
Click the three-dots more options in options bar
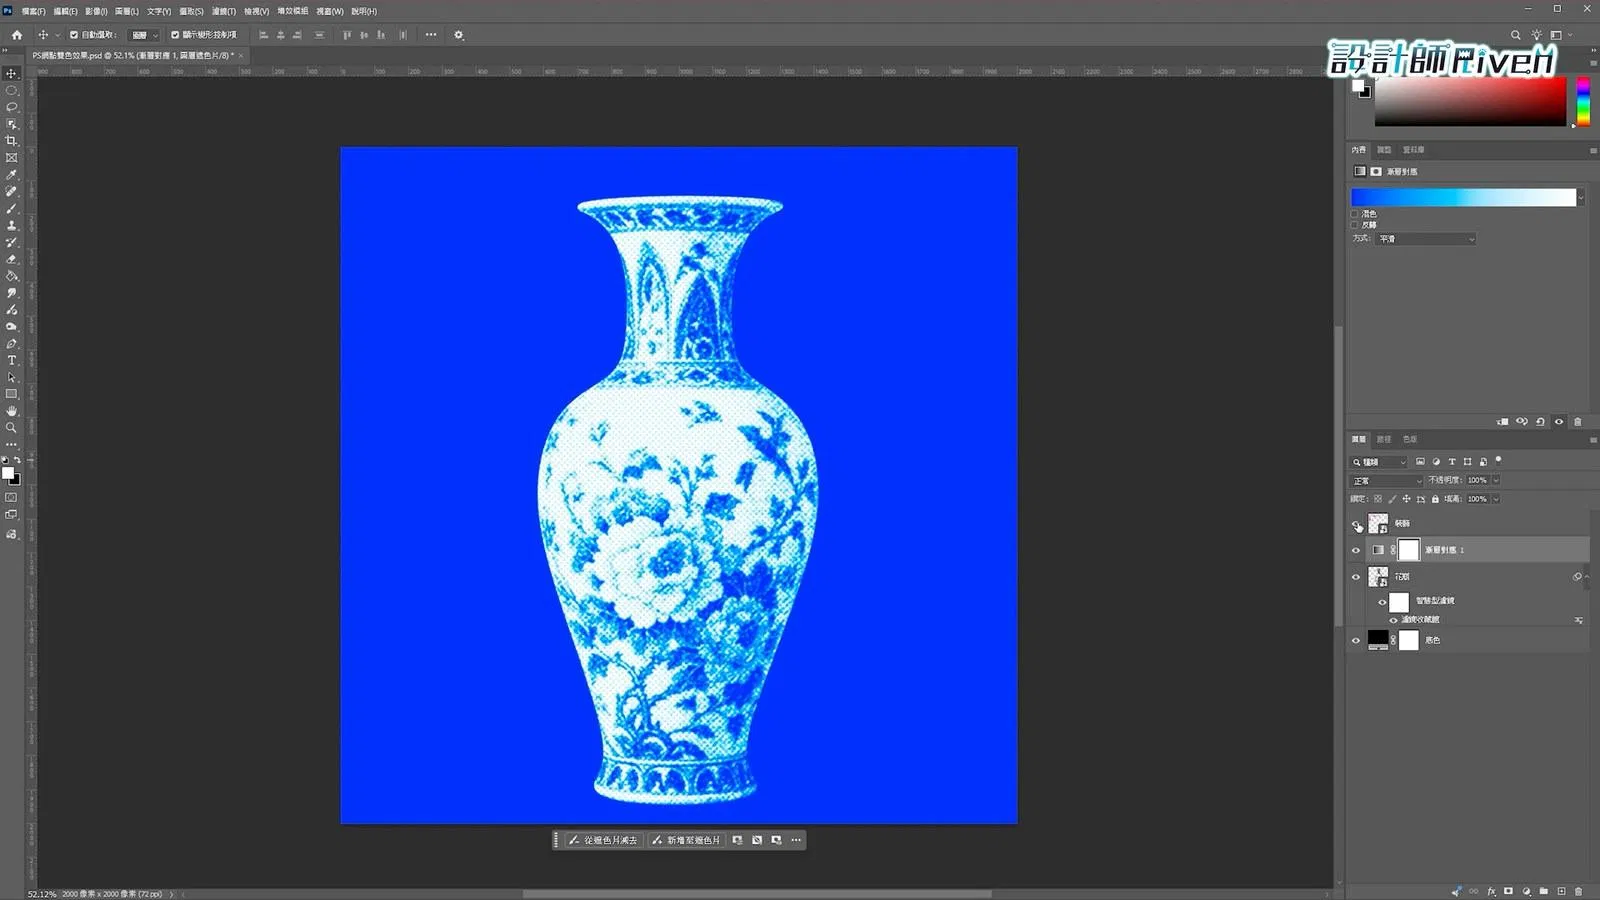click(x=431, y=35)
